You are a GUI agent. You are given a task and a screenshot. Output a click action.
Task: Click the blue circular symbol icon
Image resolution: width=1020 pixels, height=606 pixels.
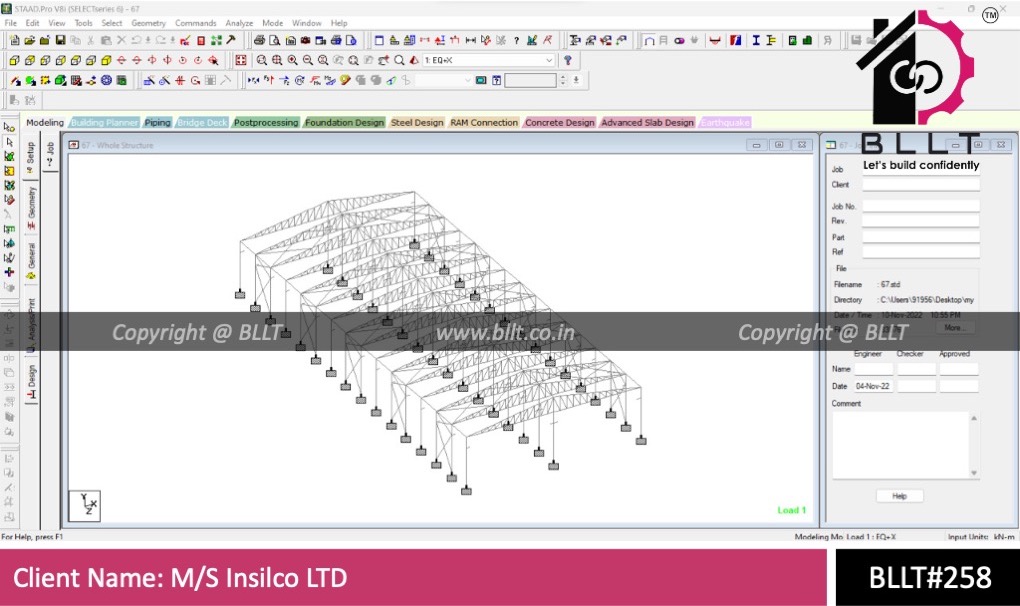click(106, 81)
